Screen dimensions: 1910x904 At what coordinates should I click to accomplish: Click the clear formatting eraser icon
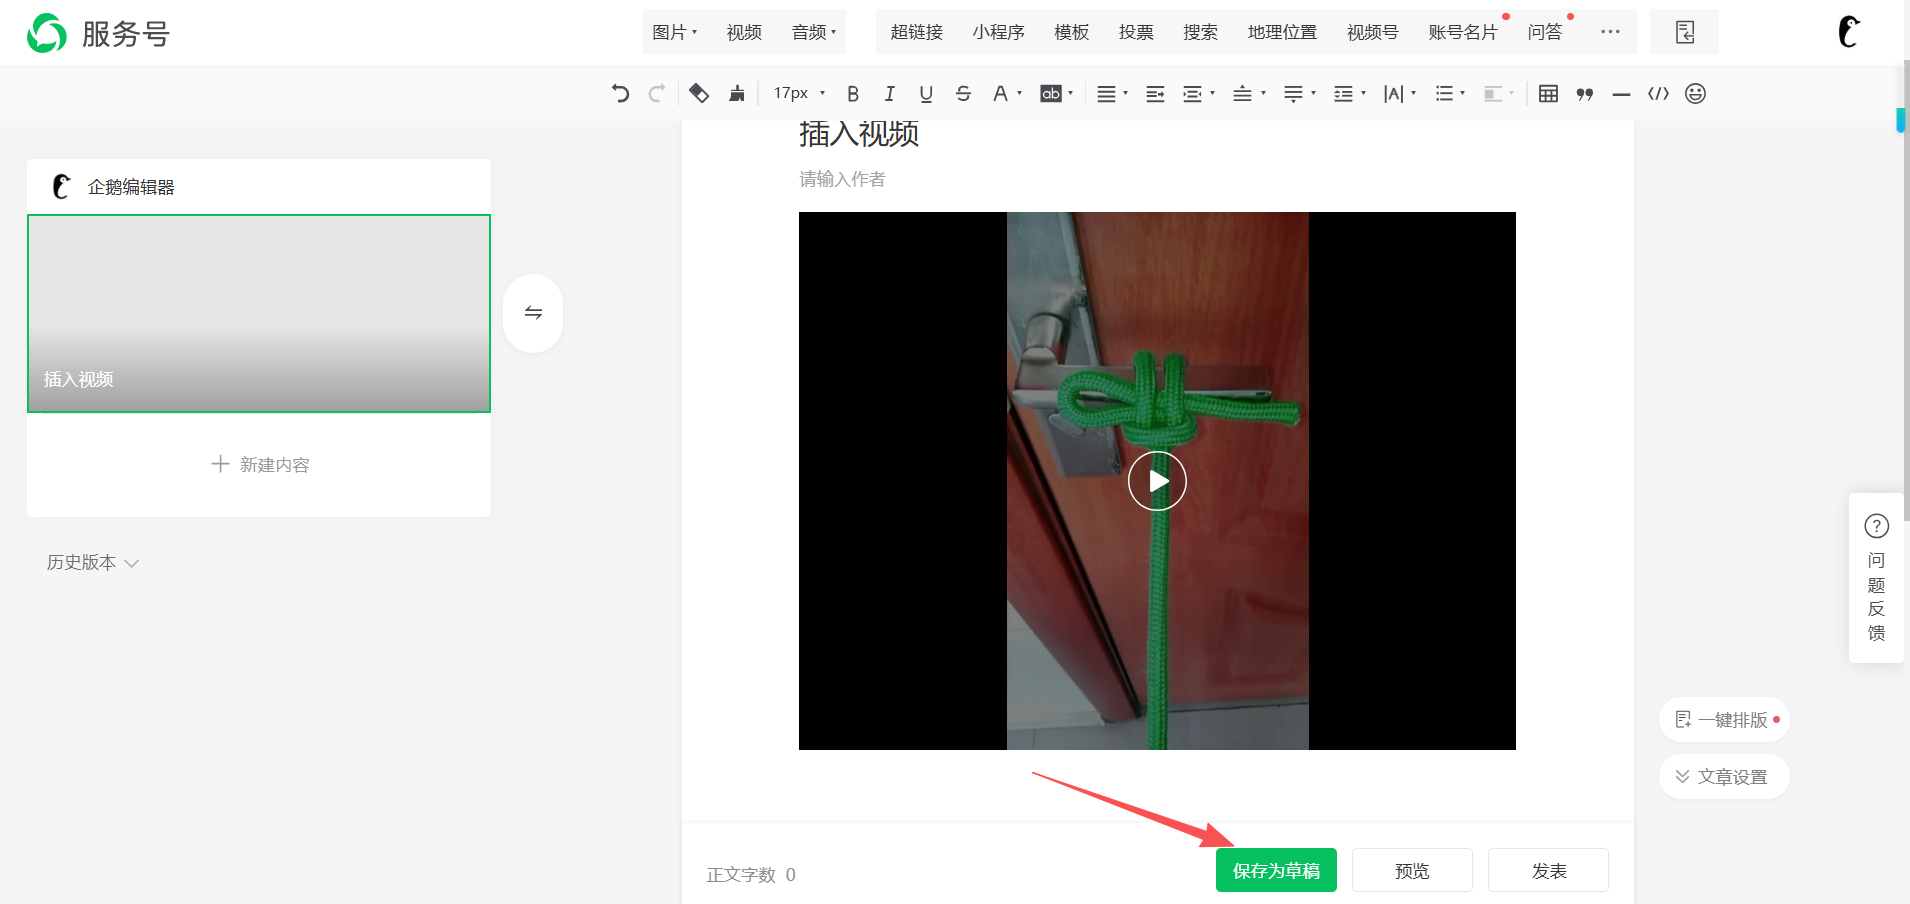(699, 94)
